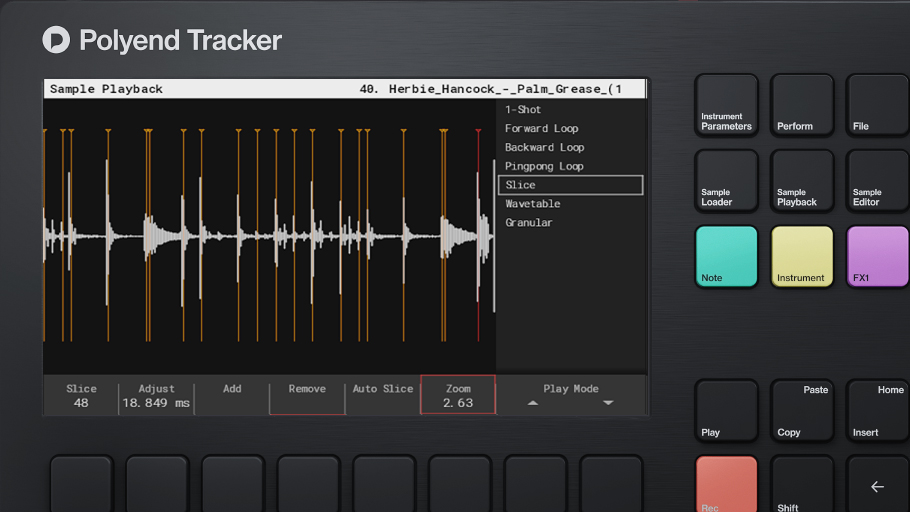Hit the red Rec button
This screenshot has width=910, height=512.
726,484
